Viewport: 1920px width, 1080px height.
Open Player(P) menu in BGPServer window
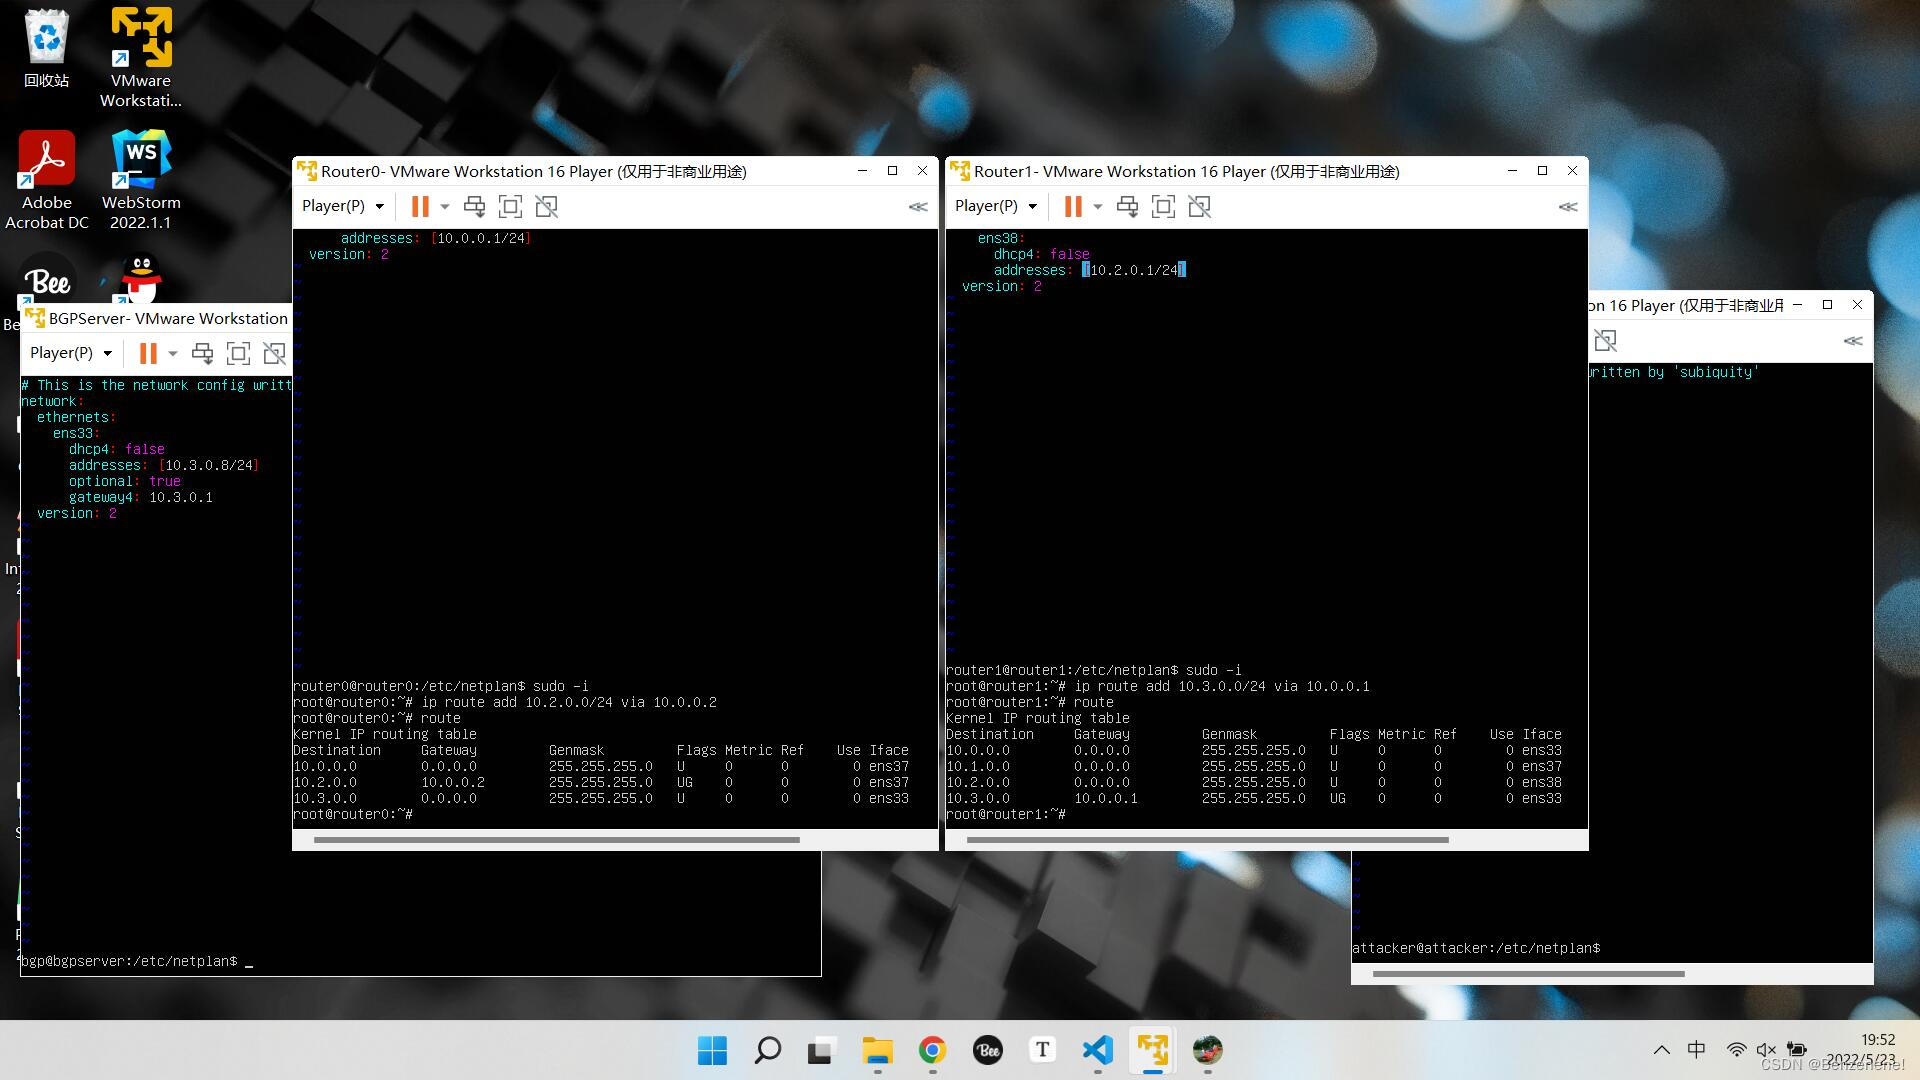pyautogui.click(x=71, y=353)
